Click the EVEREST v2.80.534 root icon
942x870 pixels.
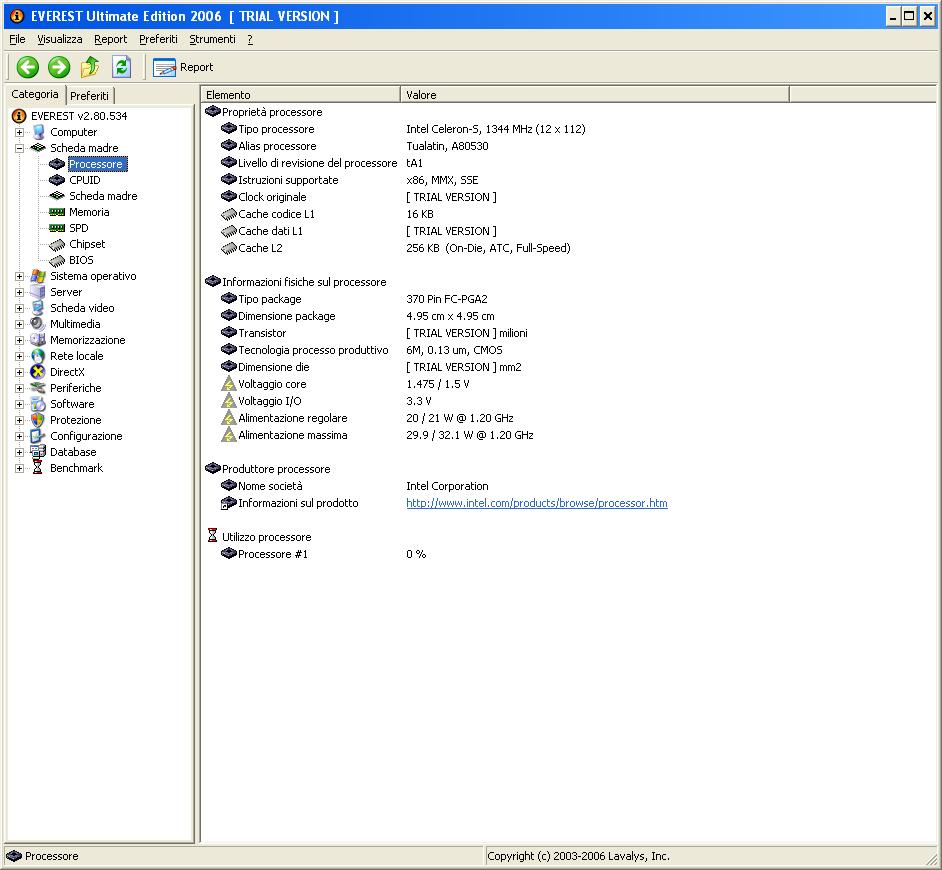(x=19, y=116)
